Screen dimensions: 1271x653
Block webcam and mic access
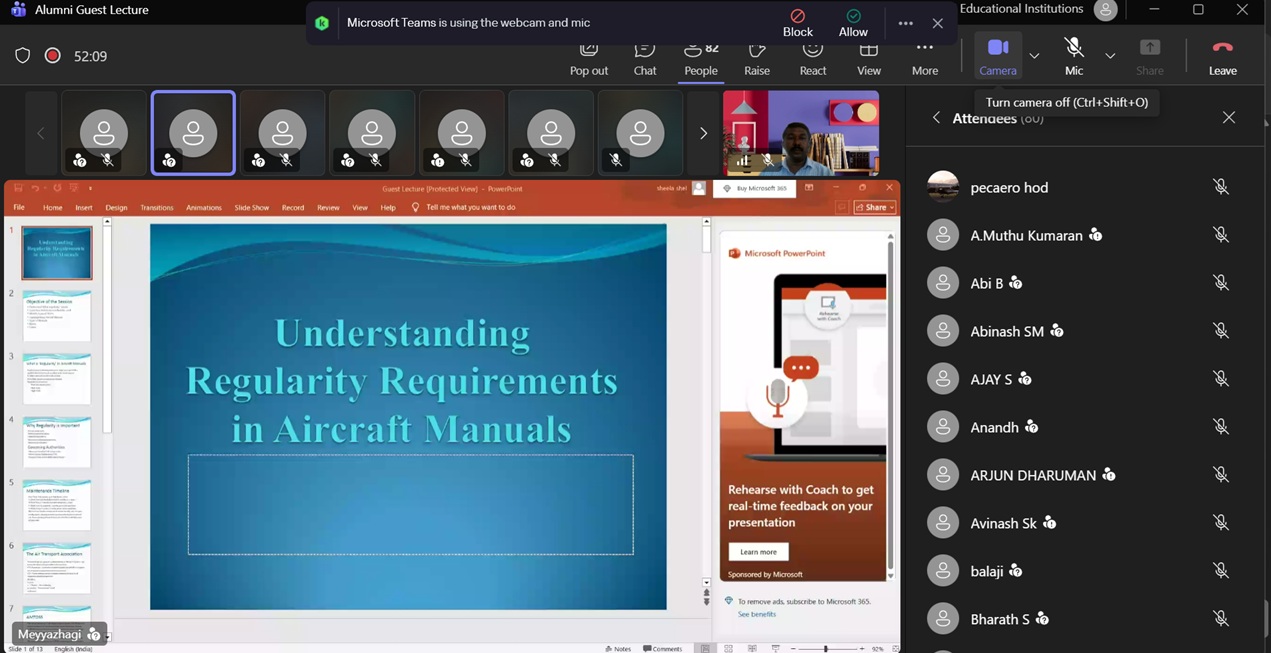(x=797, y=23)
